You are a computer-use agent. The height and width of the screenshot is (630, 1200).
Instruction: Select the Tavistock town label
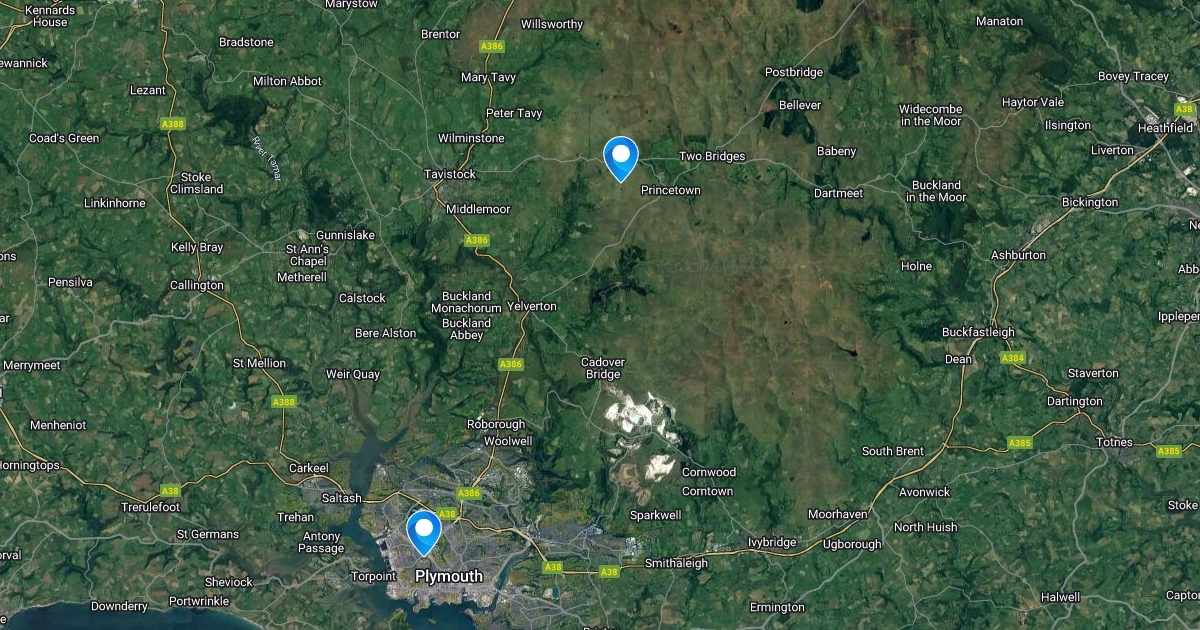coord(450,174)
